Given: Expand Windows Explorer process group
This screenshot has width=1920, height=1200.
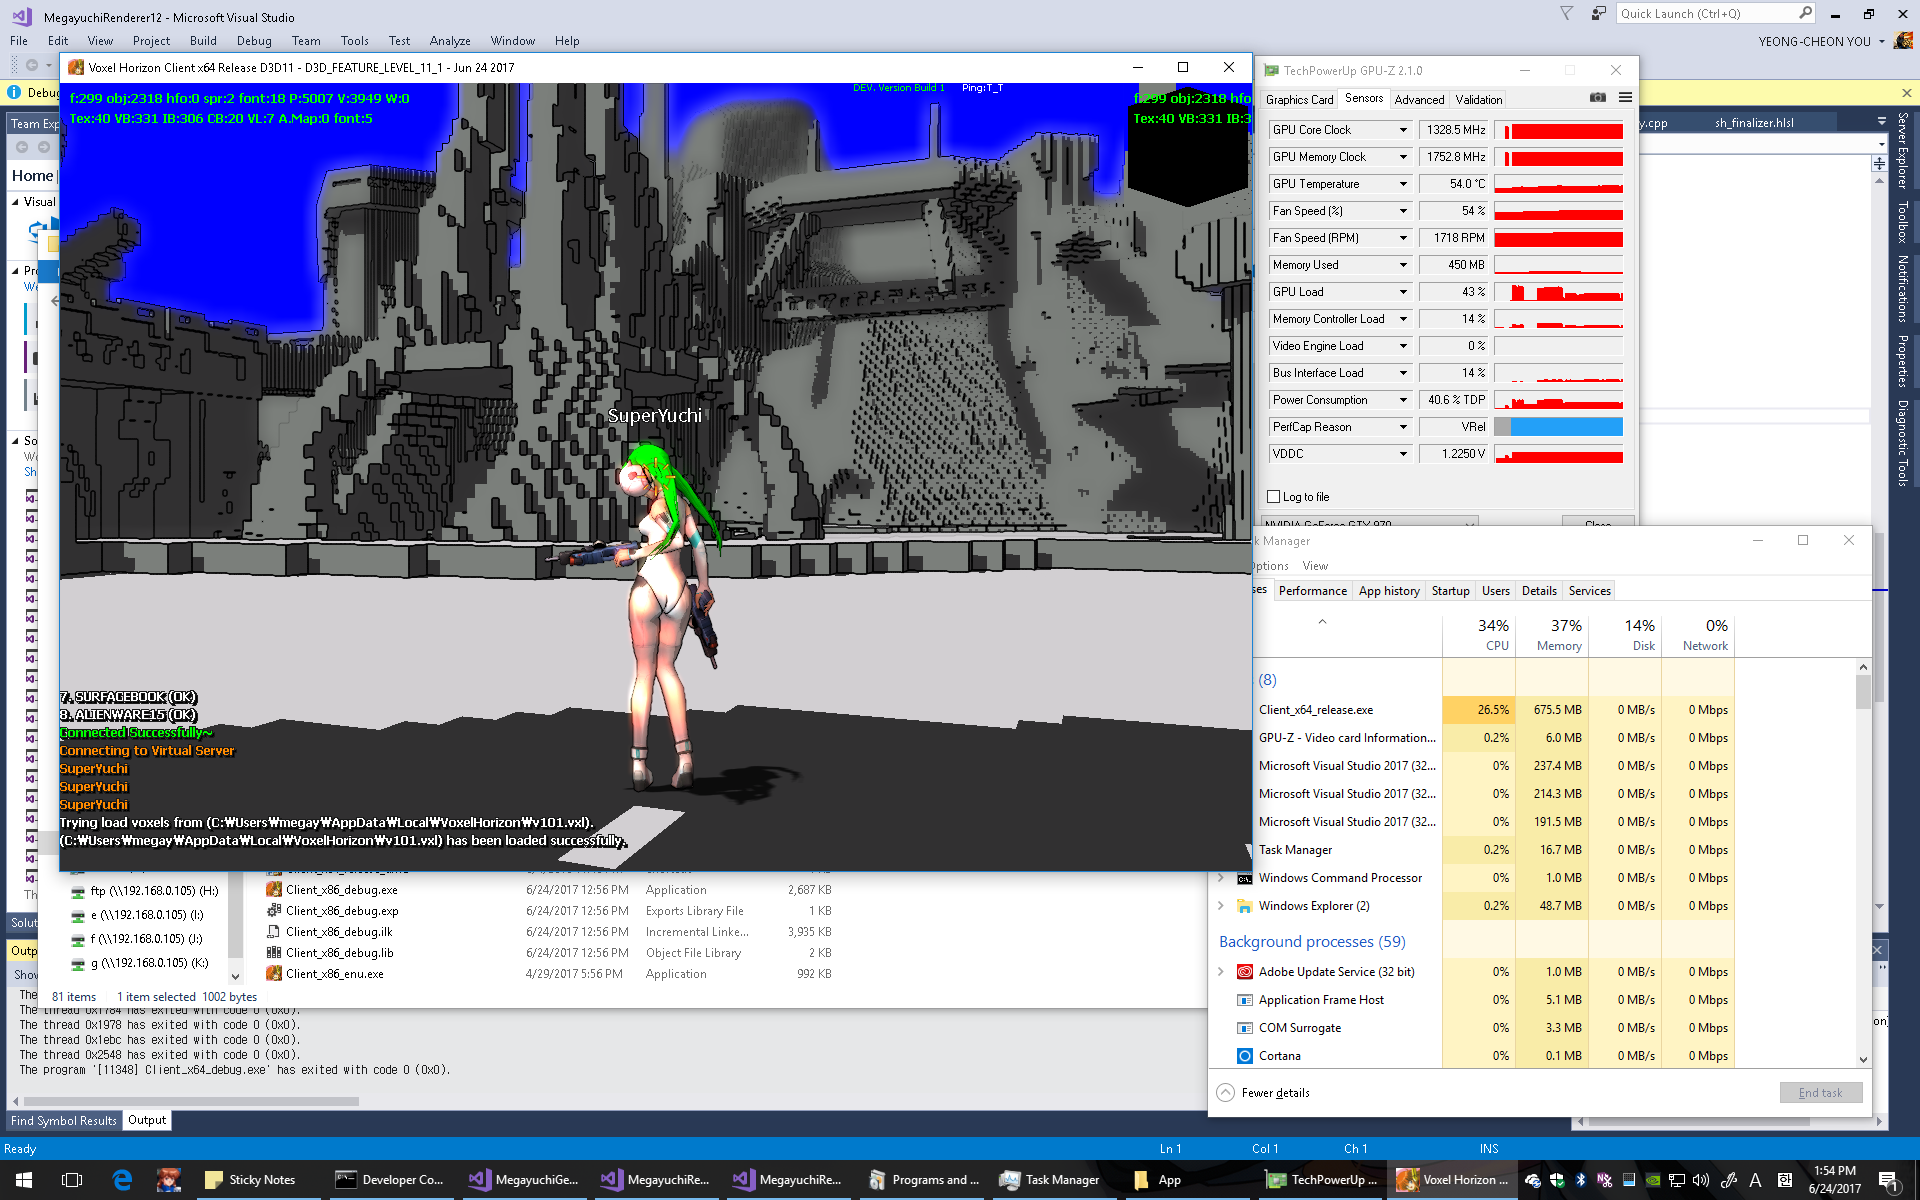Looking at the screenshot, I should (1221, 906).
